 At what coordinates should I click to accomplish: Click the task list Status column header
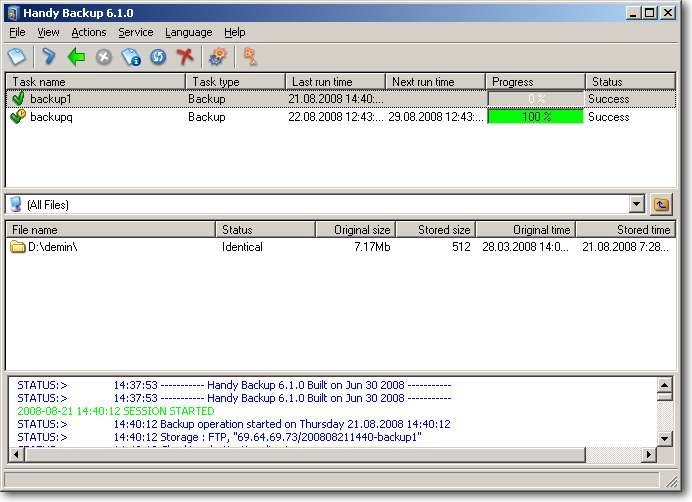(631, 82)
